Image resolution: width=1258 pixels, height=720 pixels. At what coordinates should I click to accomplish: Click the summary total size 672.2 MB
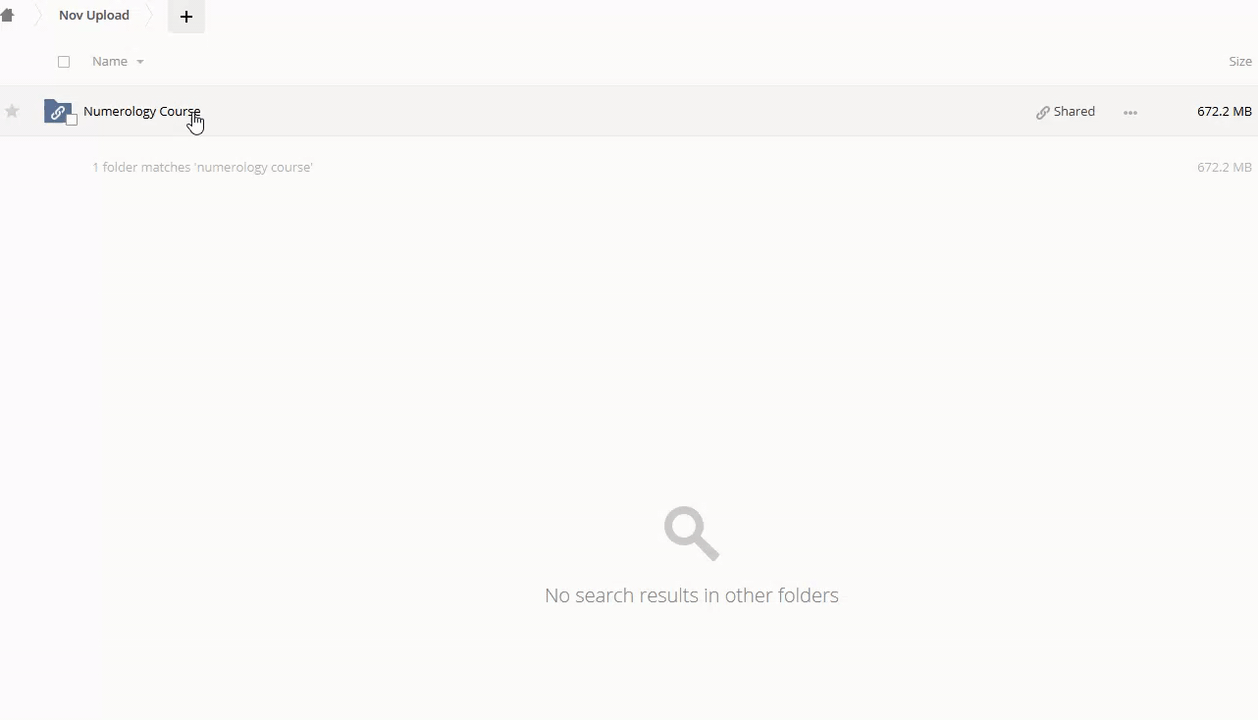coord(1224,167)
